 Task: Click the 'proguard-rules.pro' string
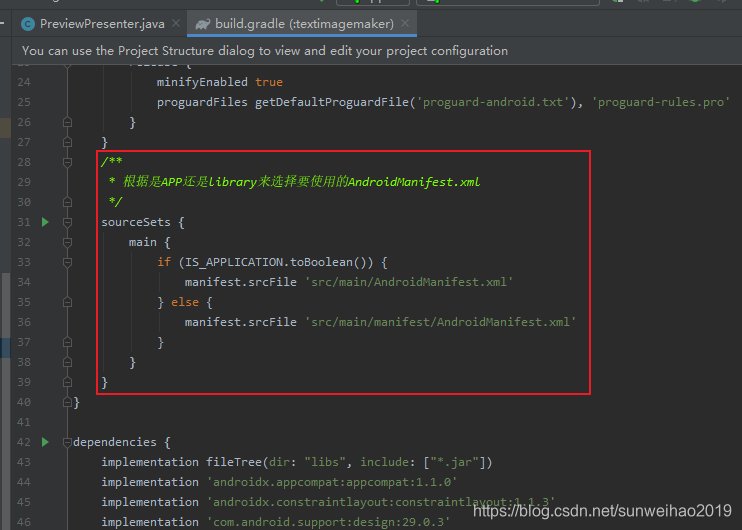(661, 102)
